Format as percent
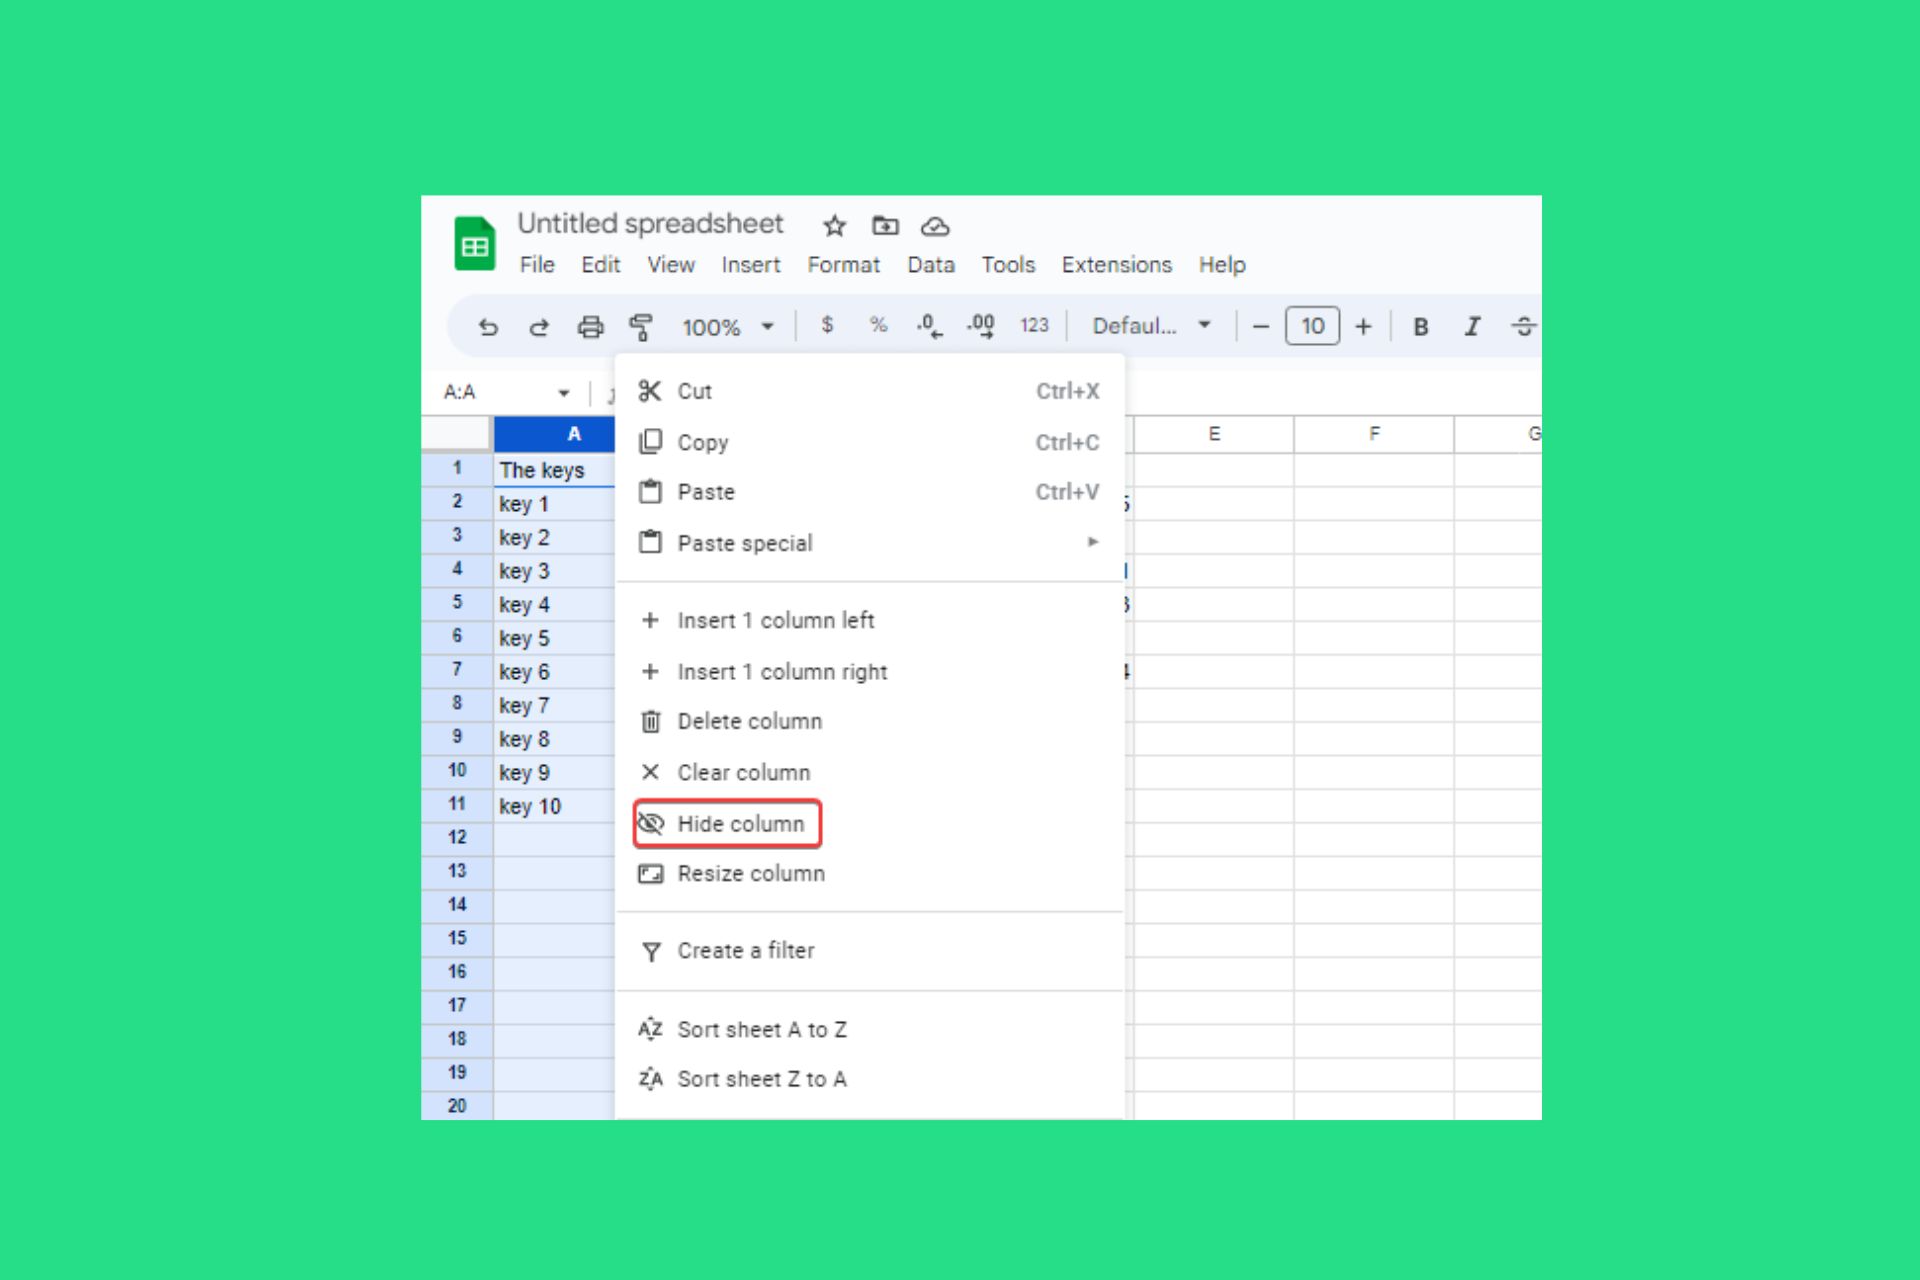Image resolution: width=1920 pixels, height=1280 pixels. pos(878,325)
